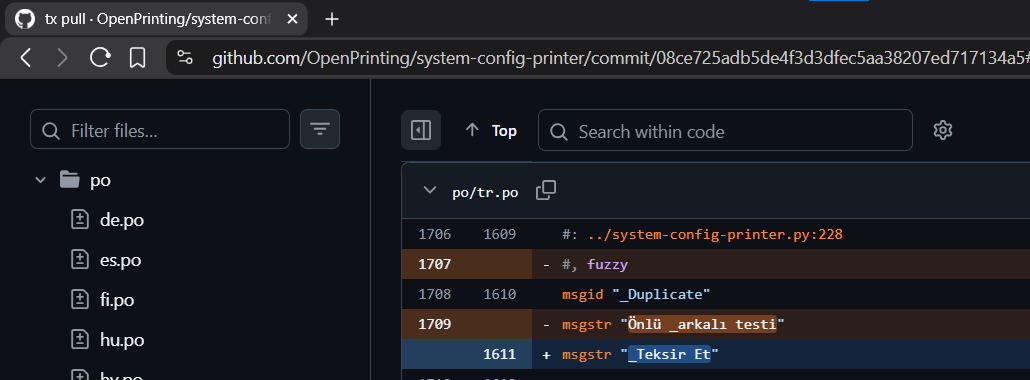Open de.po in the file tree
The width and height of the screenshot is (1030, 380).
122,220
